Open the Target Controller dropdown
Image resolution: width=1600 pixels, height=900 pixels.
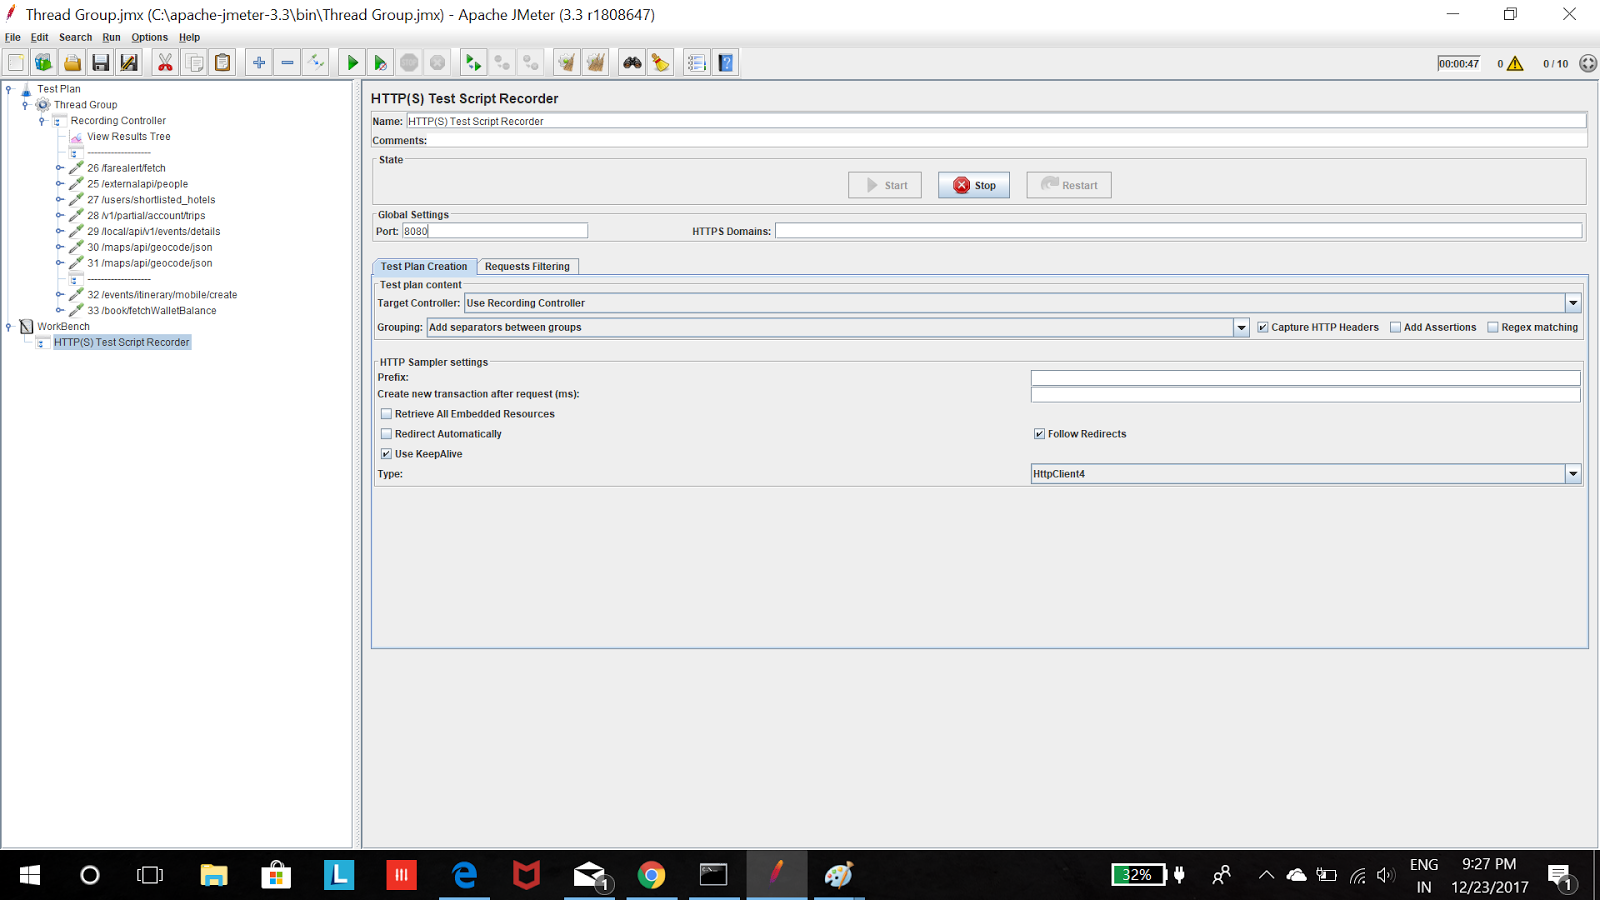tap(1573, 302)
